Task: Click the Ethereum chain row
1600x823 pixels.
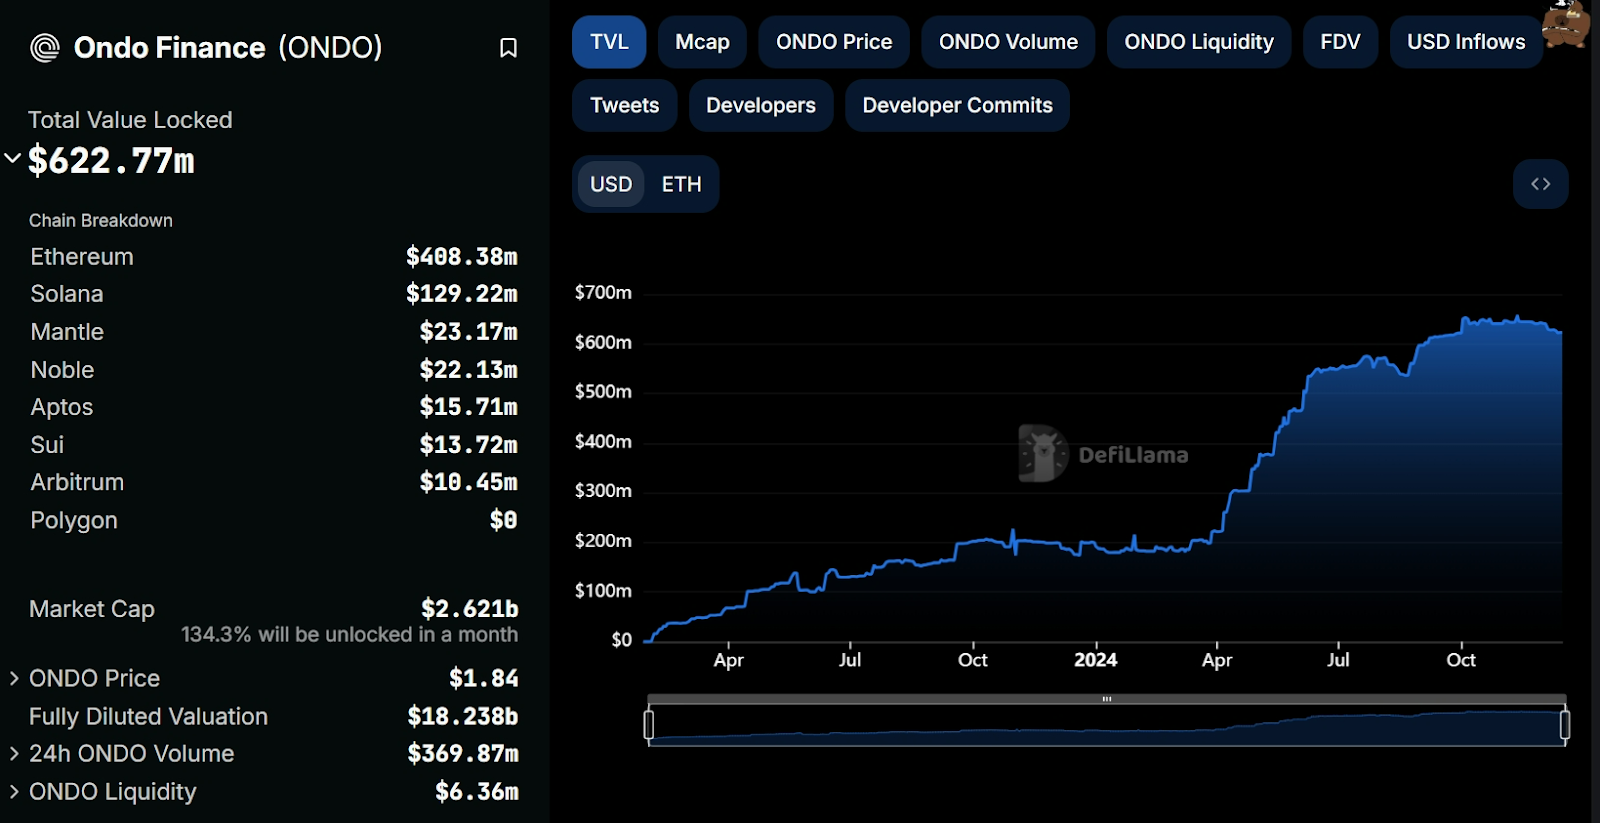Action: coord(274,257)
